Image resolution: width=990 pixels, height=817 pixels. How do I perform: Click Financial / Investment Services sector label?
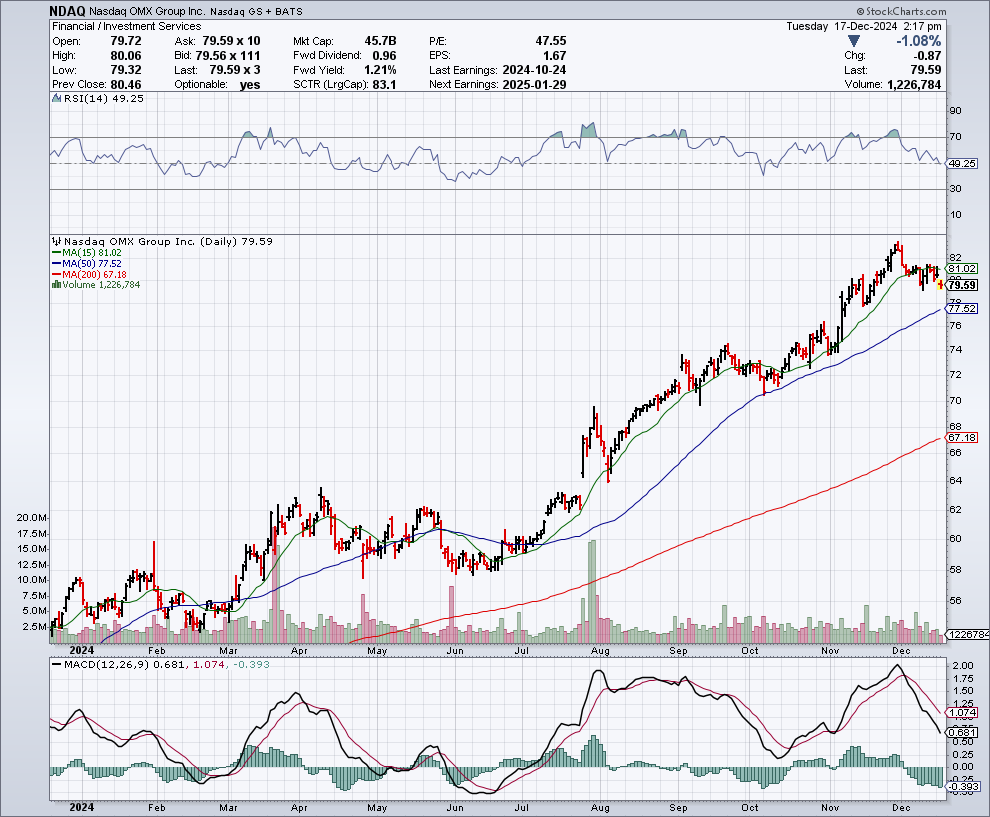pyautogui.click(x=126, y=27)
